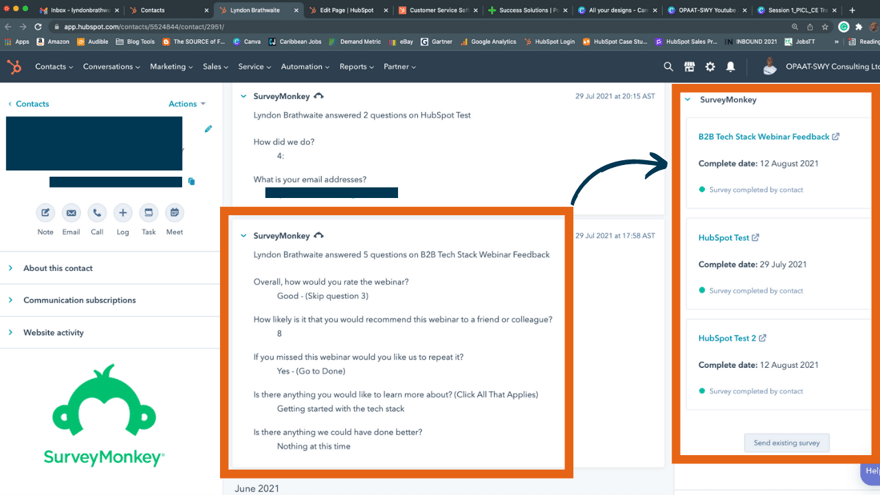Open the Service nav dropdown
This screenshot has height=495, width=880.
[254, 67]
